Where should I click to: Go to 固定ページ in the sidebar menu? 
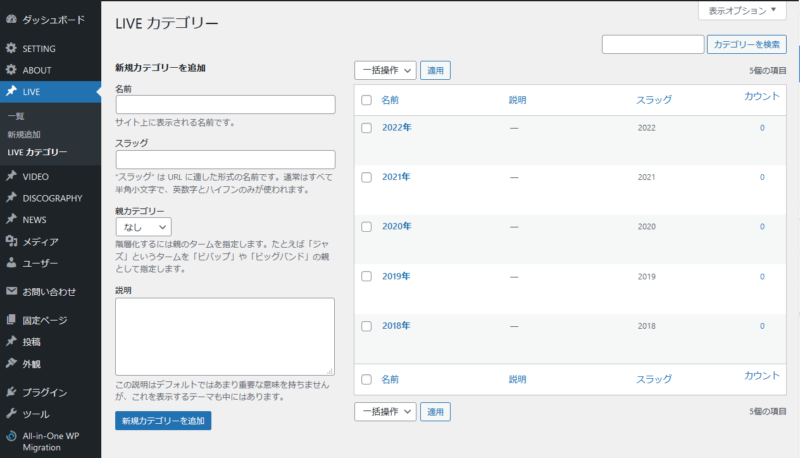point(45,320)
